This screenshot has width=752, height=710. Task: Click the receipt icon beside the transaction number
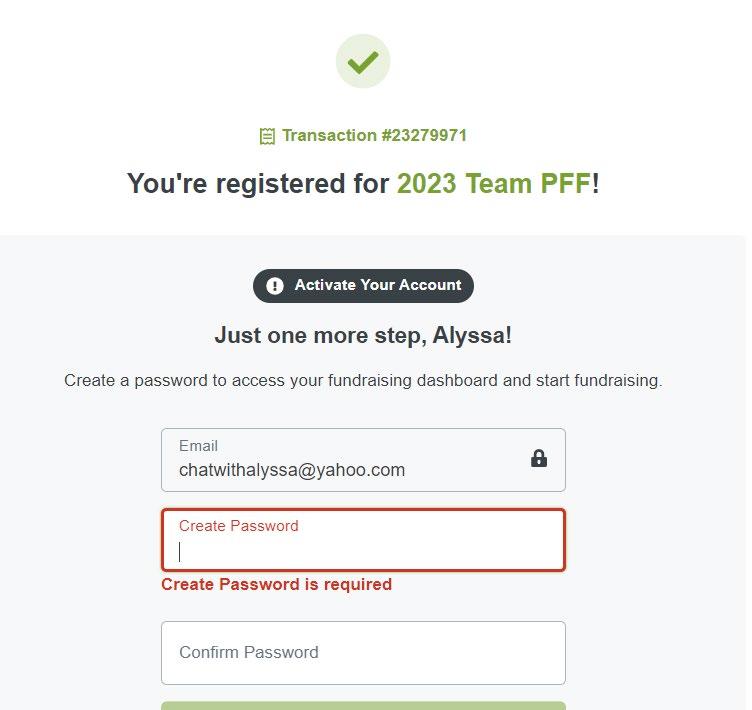[x=267, y=136]
